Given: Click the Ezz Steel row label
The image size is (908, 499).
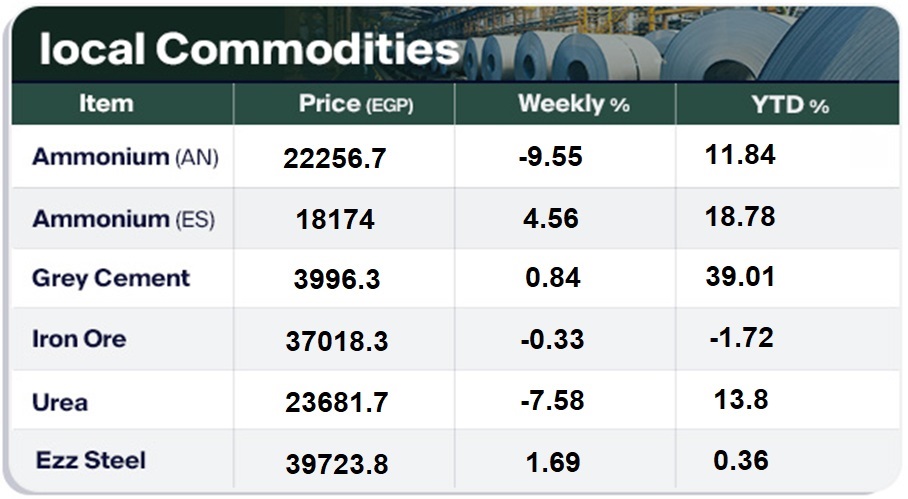Looking at the screenshot, I should click(x=90, y=461).
